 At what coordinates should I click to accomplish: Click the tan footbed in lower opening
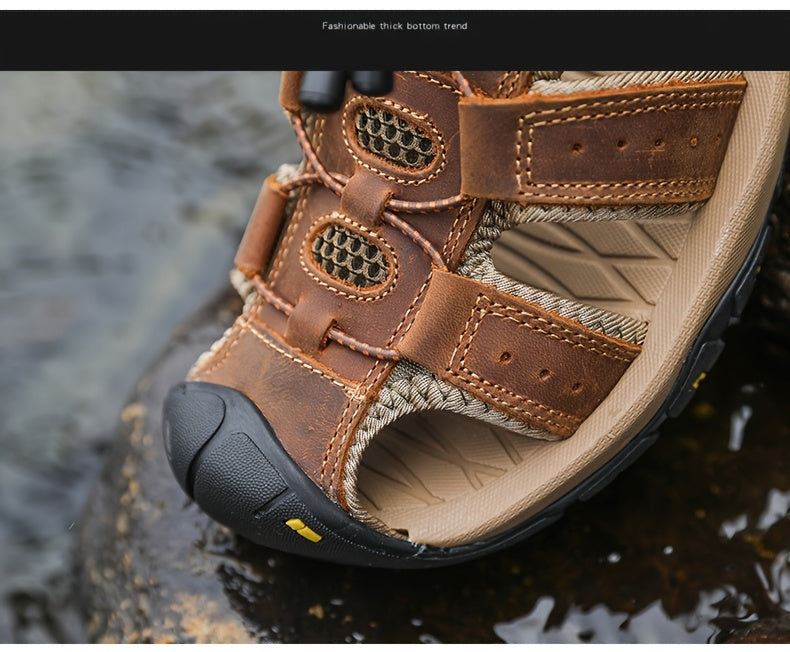click(x=440, y=470)
